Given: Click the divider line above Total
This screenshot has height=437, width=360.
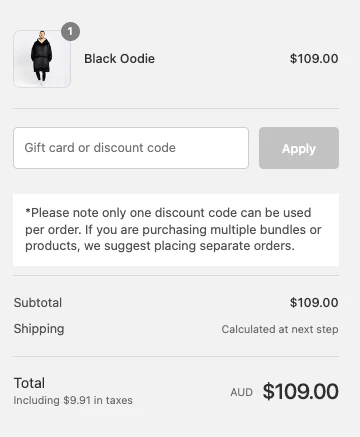Looking at the screenshot, I should tap(176, 356).
